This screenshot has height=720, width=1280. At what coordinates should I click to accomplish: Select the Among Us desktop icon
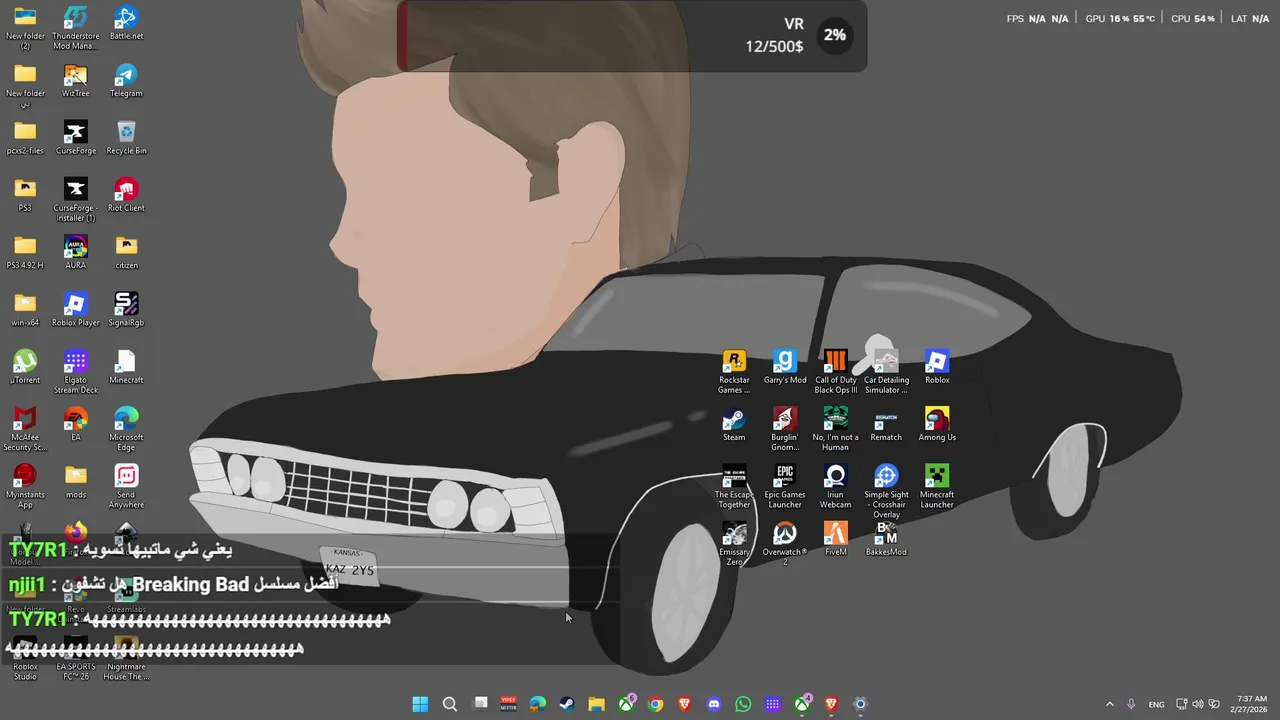[937, 424]
